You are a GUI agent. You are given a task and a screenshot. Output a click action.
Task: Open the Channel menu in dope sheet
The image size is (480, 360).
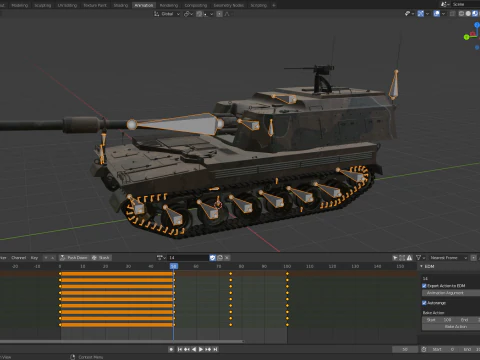[19, 258]
